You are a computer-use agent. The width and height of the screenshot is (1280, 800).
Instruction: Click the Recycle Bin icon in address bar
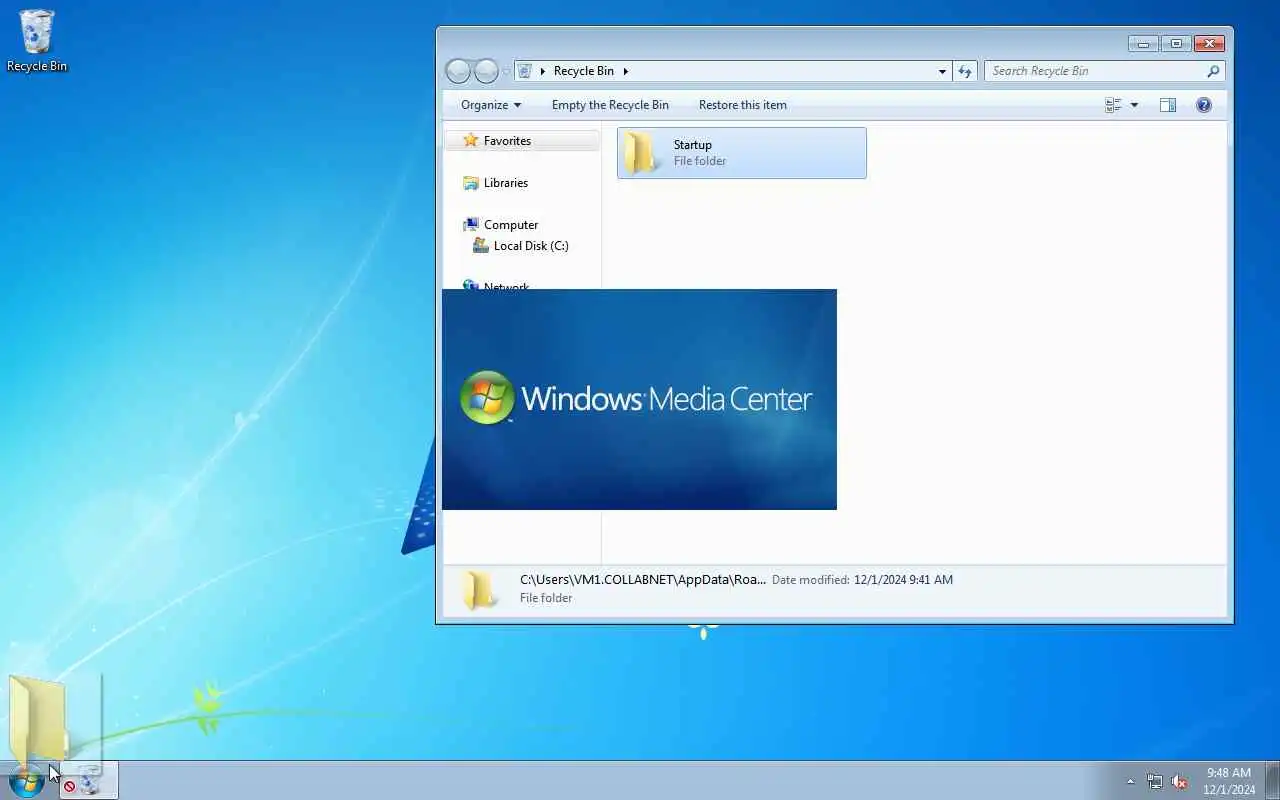(x=524, y=71)
